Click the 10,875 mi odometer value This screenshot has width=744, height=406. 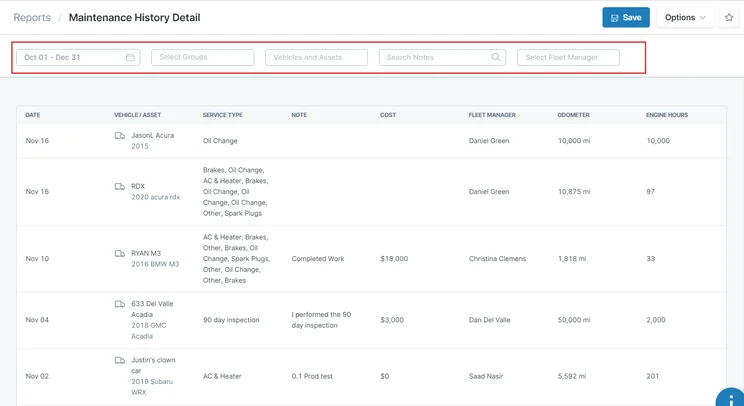(x=574, y=192)
